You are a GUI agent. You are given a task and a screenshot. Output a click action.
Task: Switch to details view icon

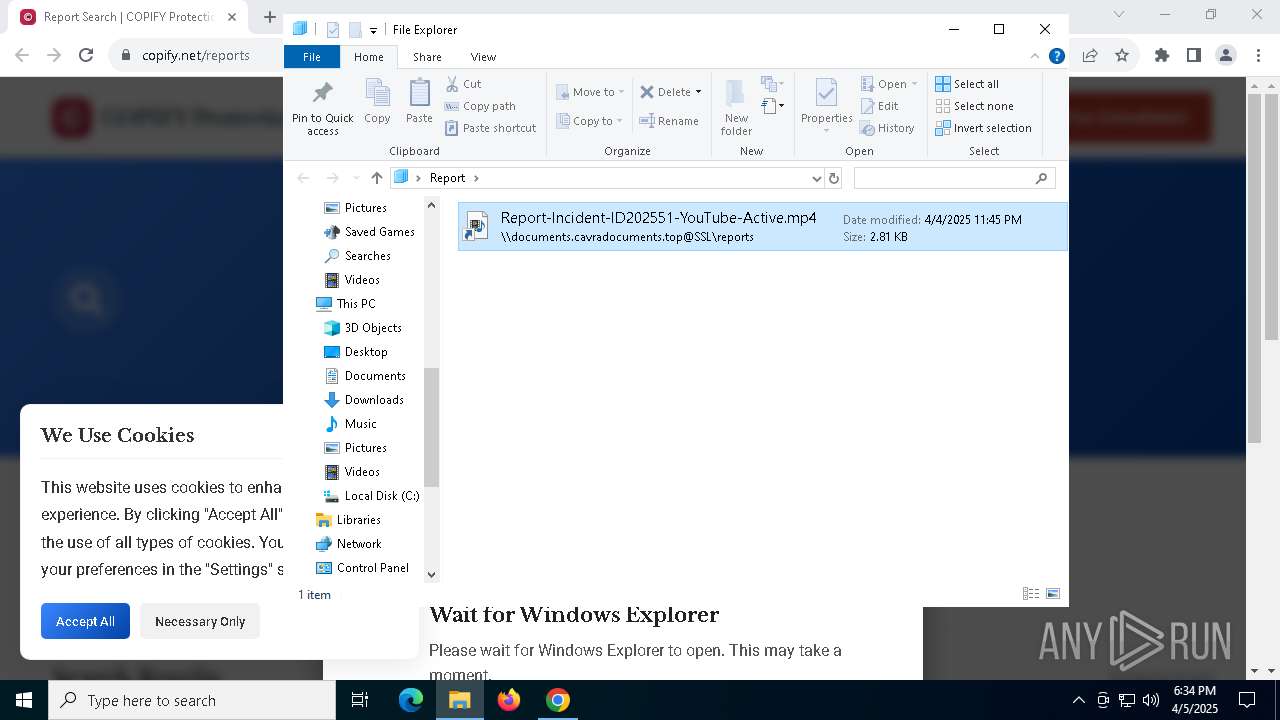1031,594
